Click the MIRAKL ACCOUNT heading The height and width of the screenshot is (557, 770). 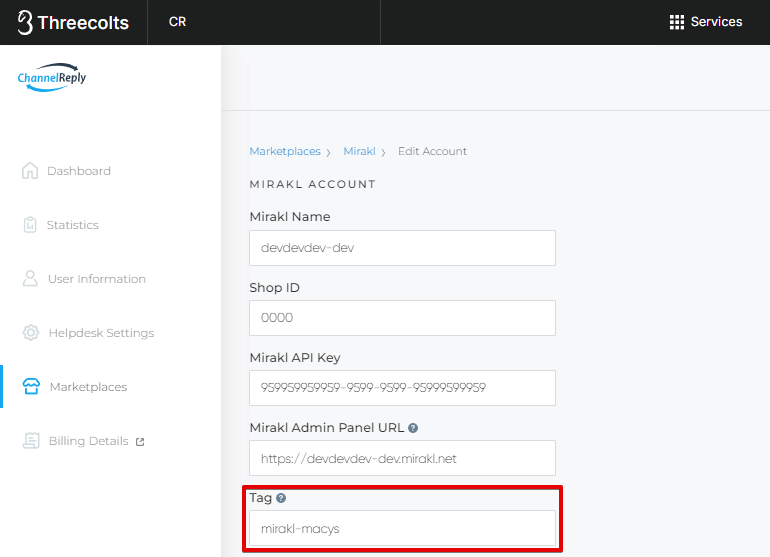click(312, 184)
